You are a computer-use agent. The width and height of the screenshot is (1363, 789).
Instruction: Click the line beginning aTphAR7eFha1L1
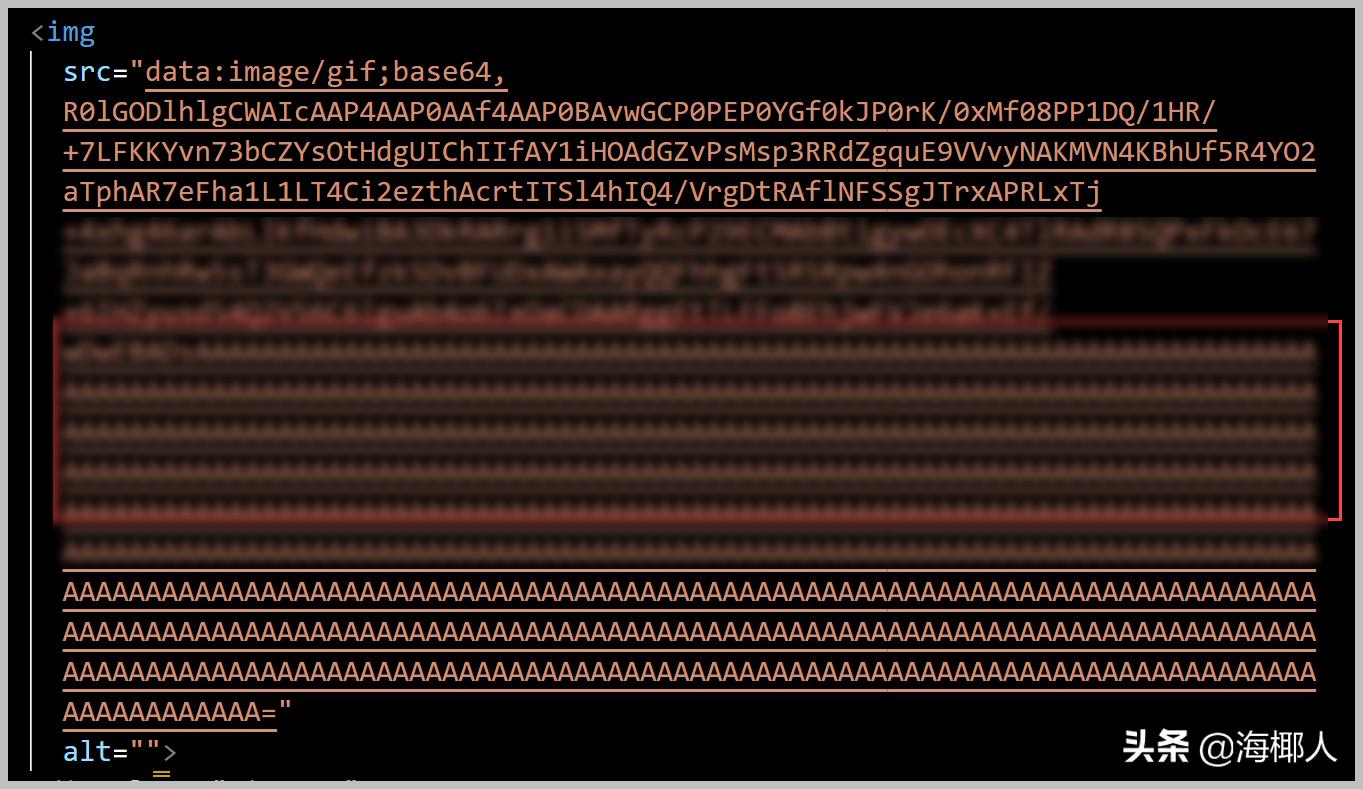pos(582,192)
